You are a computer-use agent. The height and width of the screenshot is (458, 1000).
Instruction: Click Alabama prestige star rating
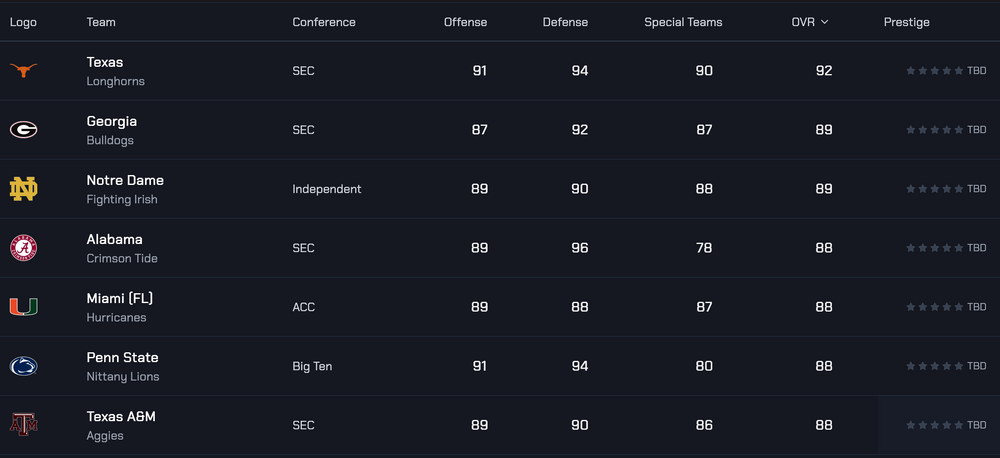pyautogui.click(x=934, y=248)
